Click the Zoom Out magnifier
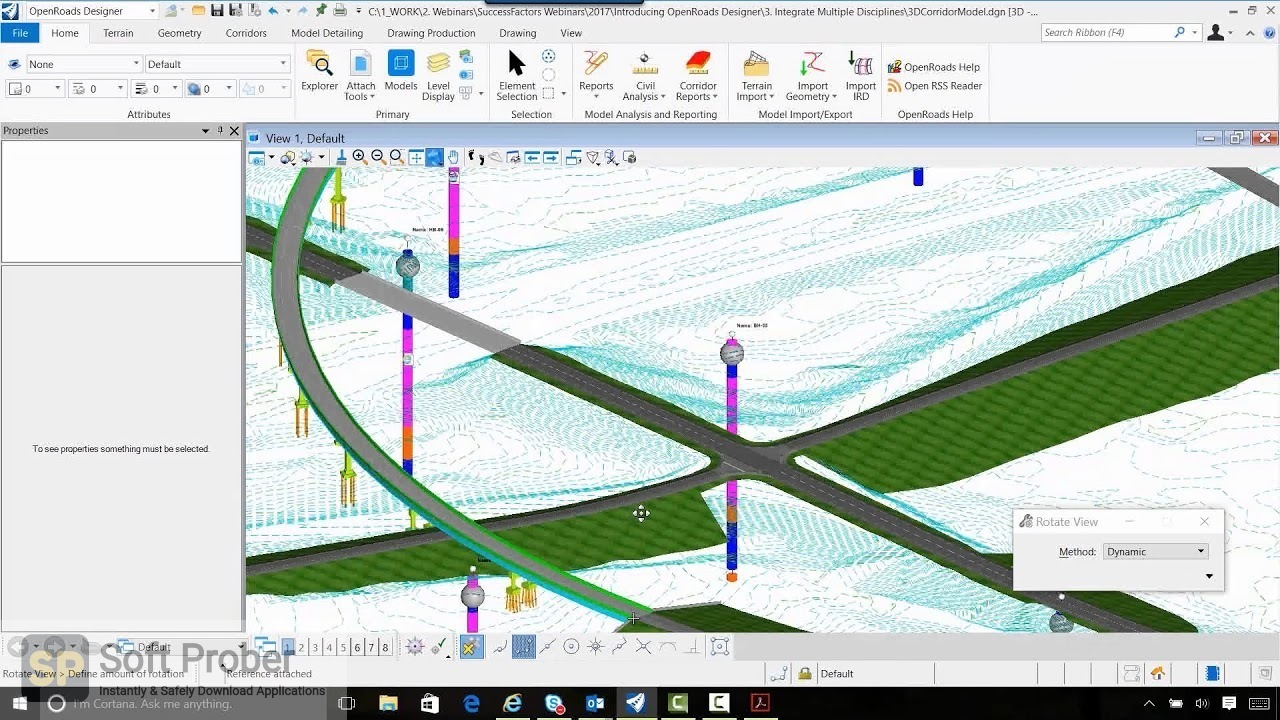 [x=378, y=157]
